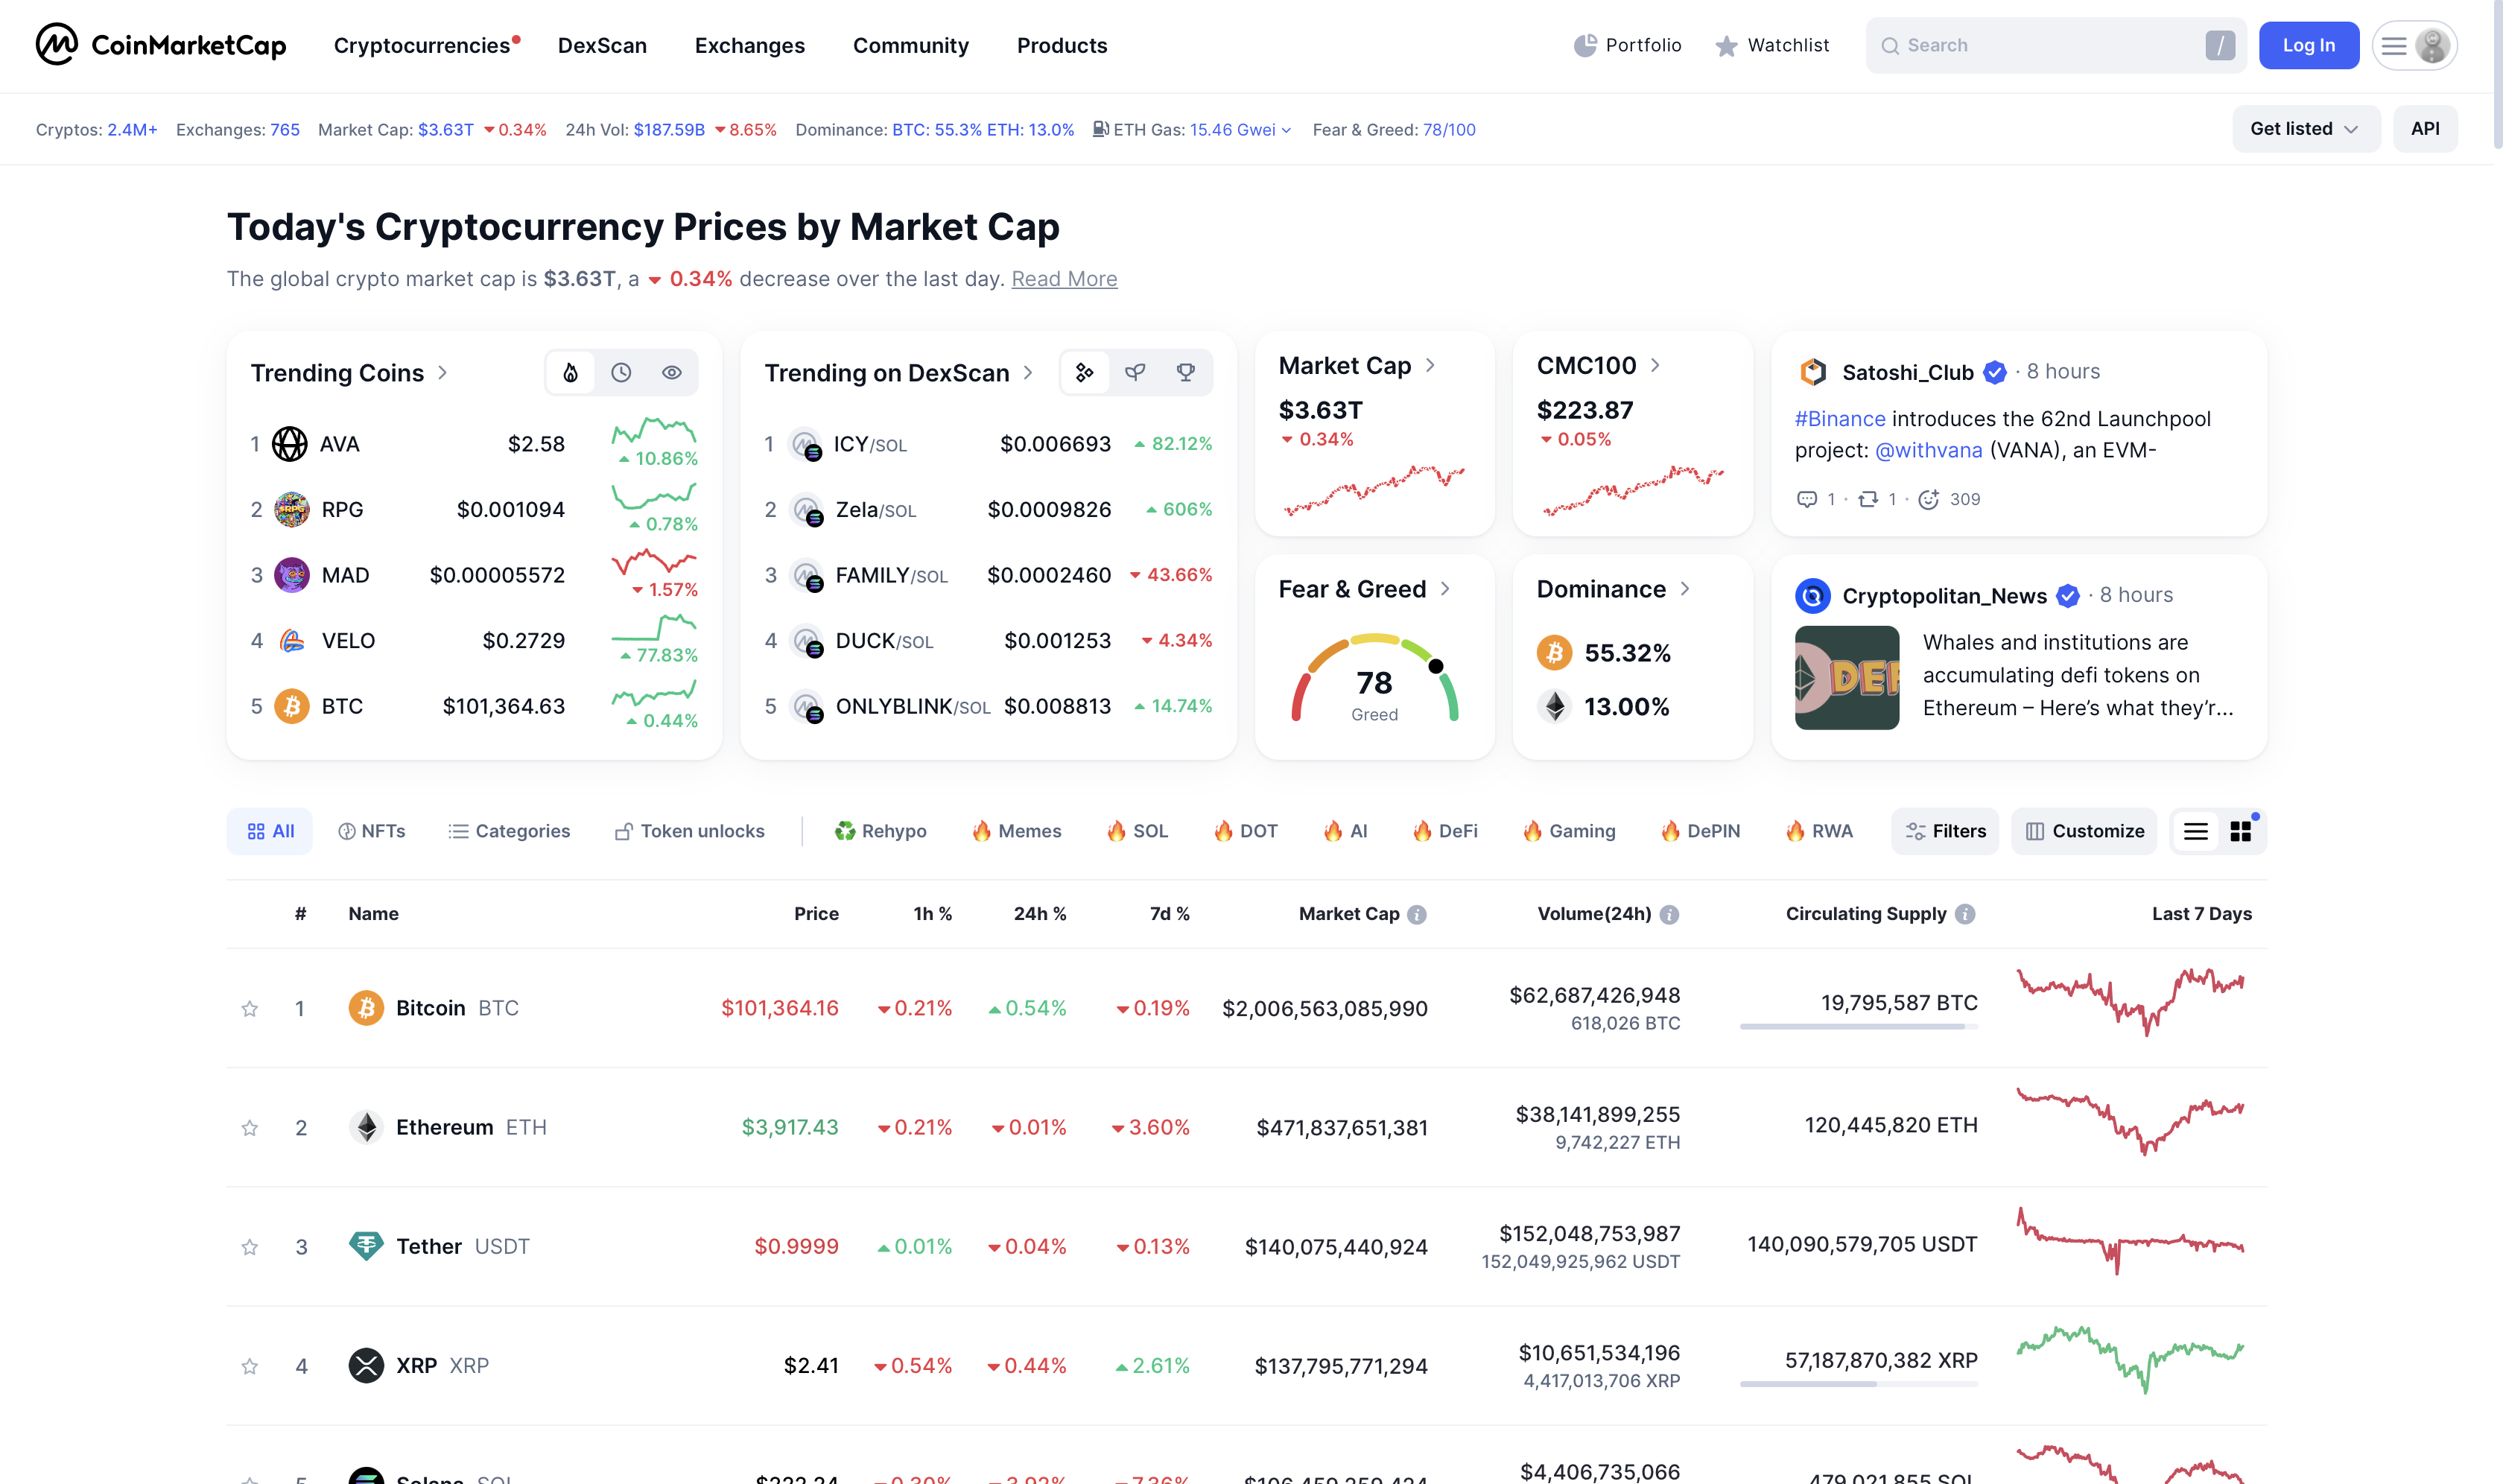Viewport: 2503px width, 1484px height.
Task: Select the clock recently added filter icon
Action: coord(621,373)
